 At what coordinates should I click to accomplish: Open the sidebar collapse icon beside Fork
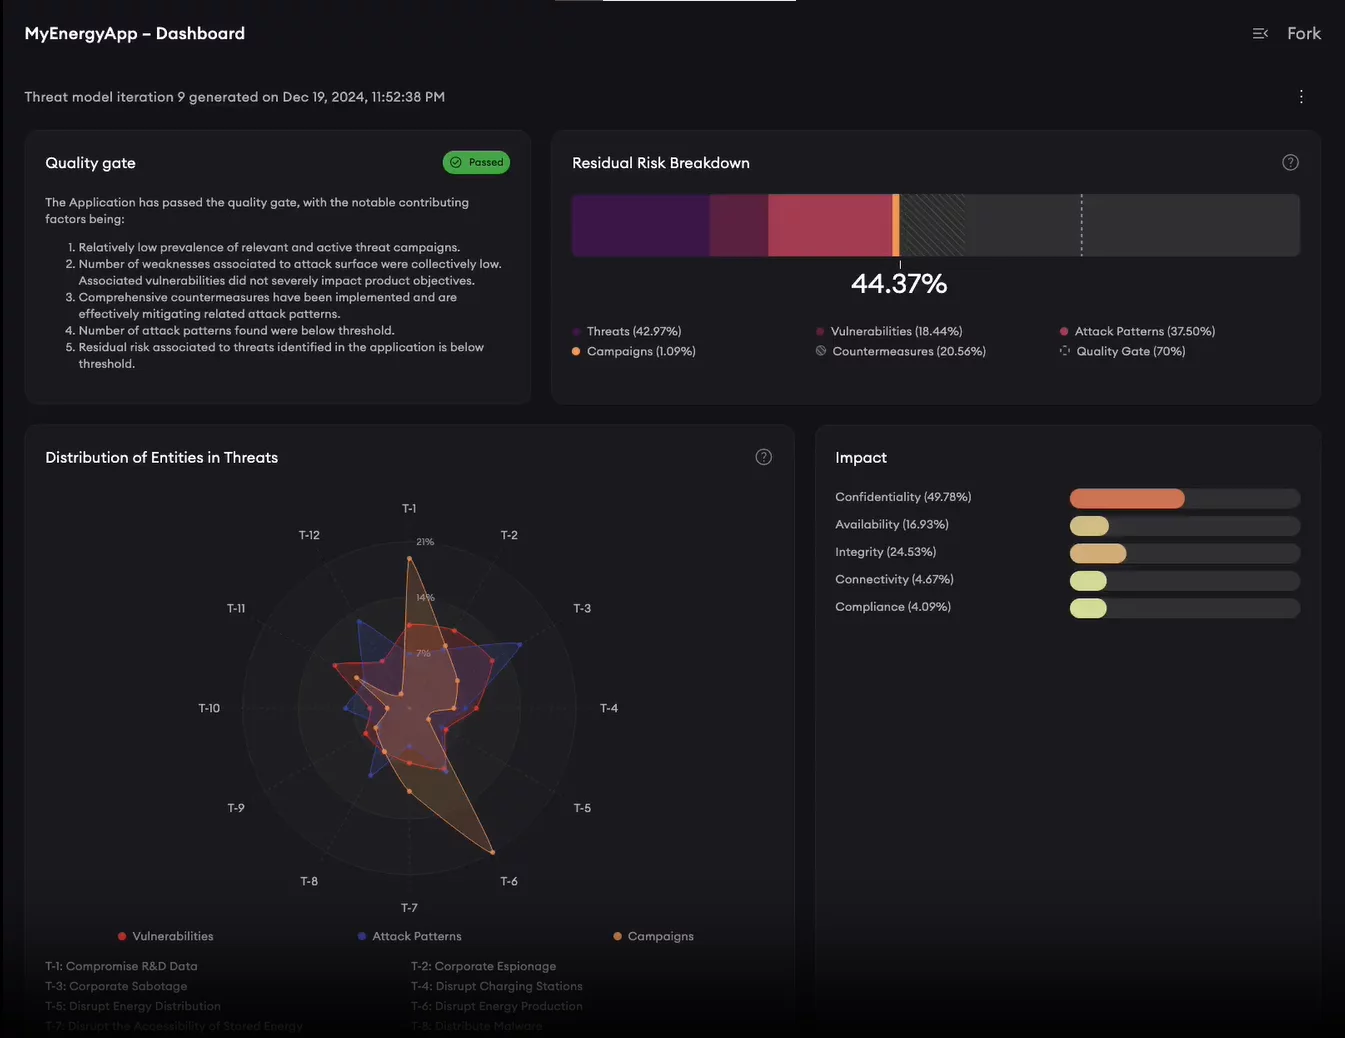pyautogui.click(x=1260, y=33)
